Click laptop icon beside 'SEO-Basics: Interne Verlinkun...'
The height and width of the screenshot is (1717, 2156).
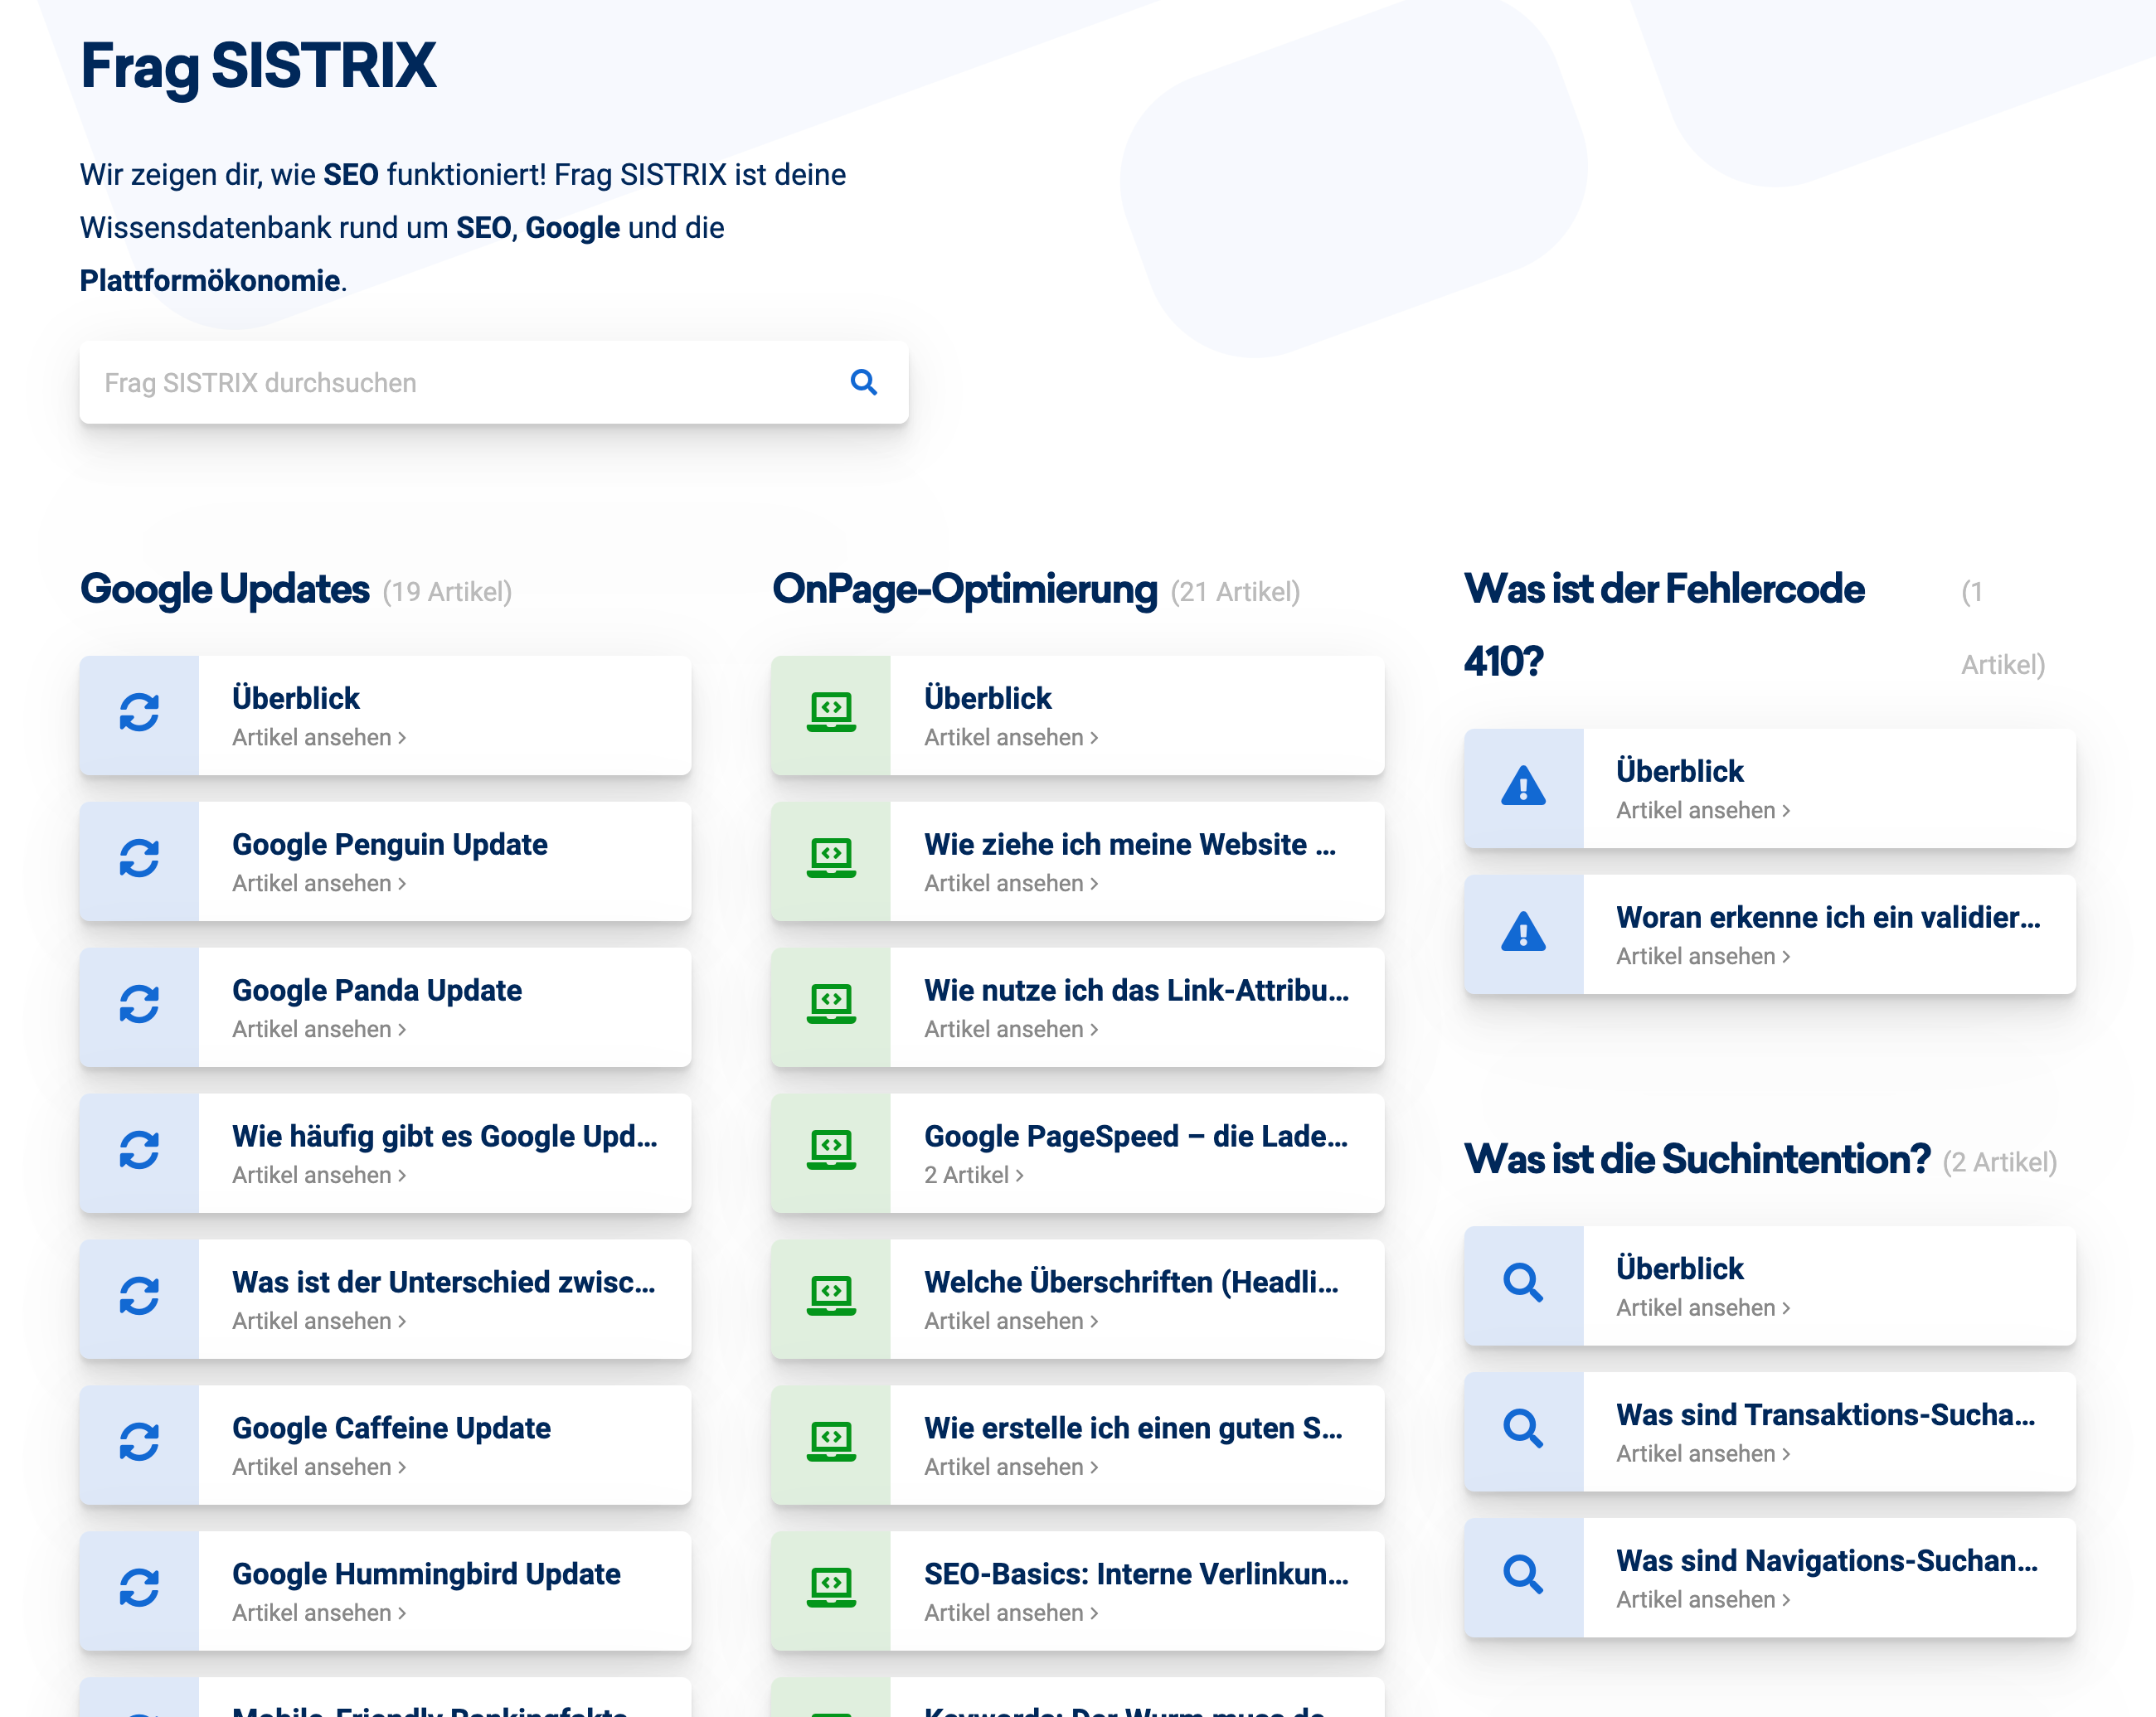(x=831, y=1589)
